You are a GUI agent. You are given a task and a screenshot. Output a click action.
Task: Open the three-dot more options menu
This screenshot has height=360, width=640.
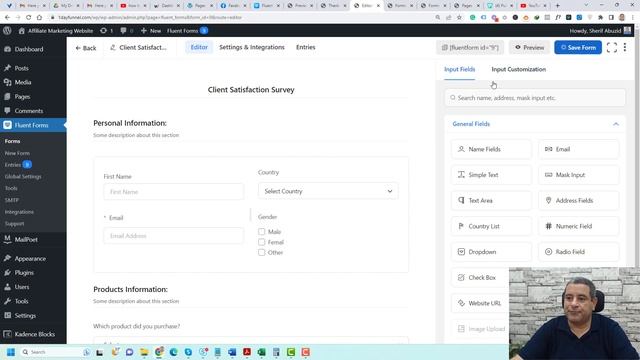pyautogui.click(x=625, y=47)
